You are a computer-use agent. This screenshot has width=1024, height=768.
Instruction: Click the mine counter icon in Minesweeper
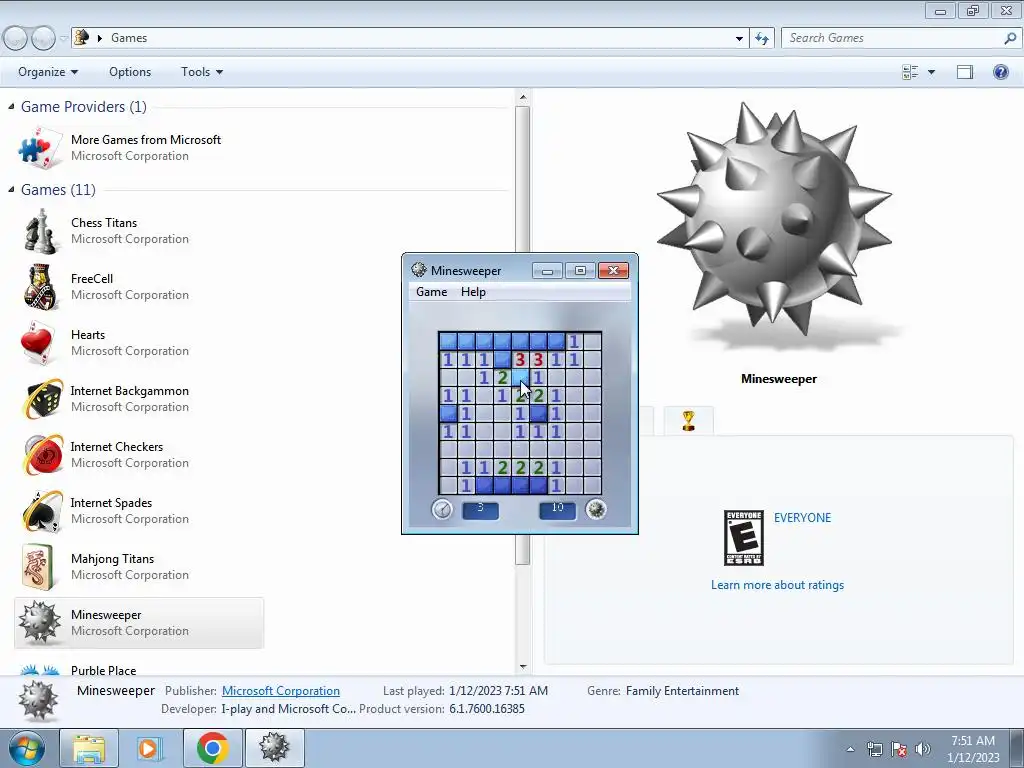(596, 509)
